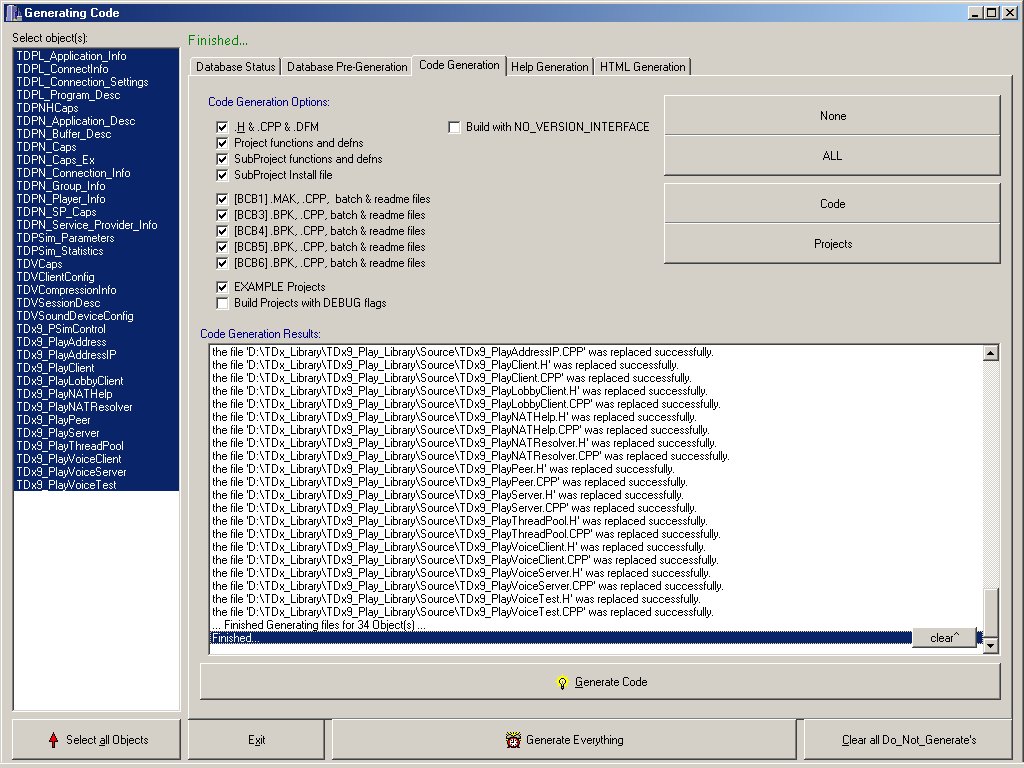The image size is (1024, 768).
Task: Open the HTML Generation tab
Action: [x=643, y=67]
